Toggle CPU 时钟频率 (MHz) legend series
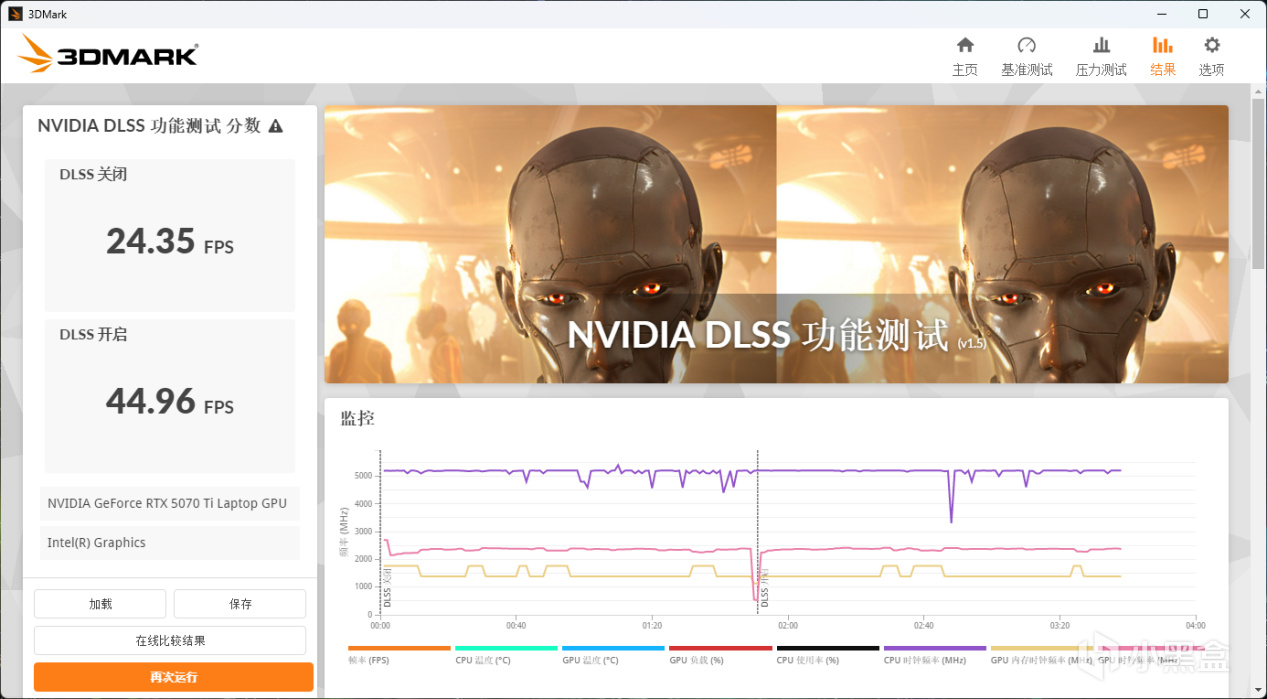Viewport: 1267px width, 699px height. 935,654
